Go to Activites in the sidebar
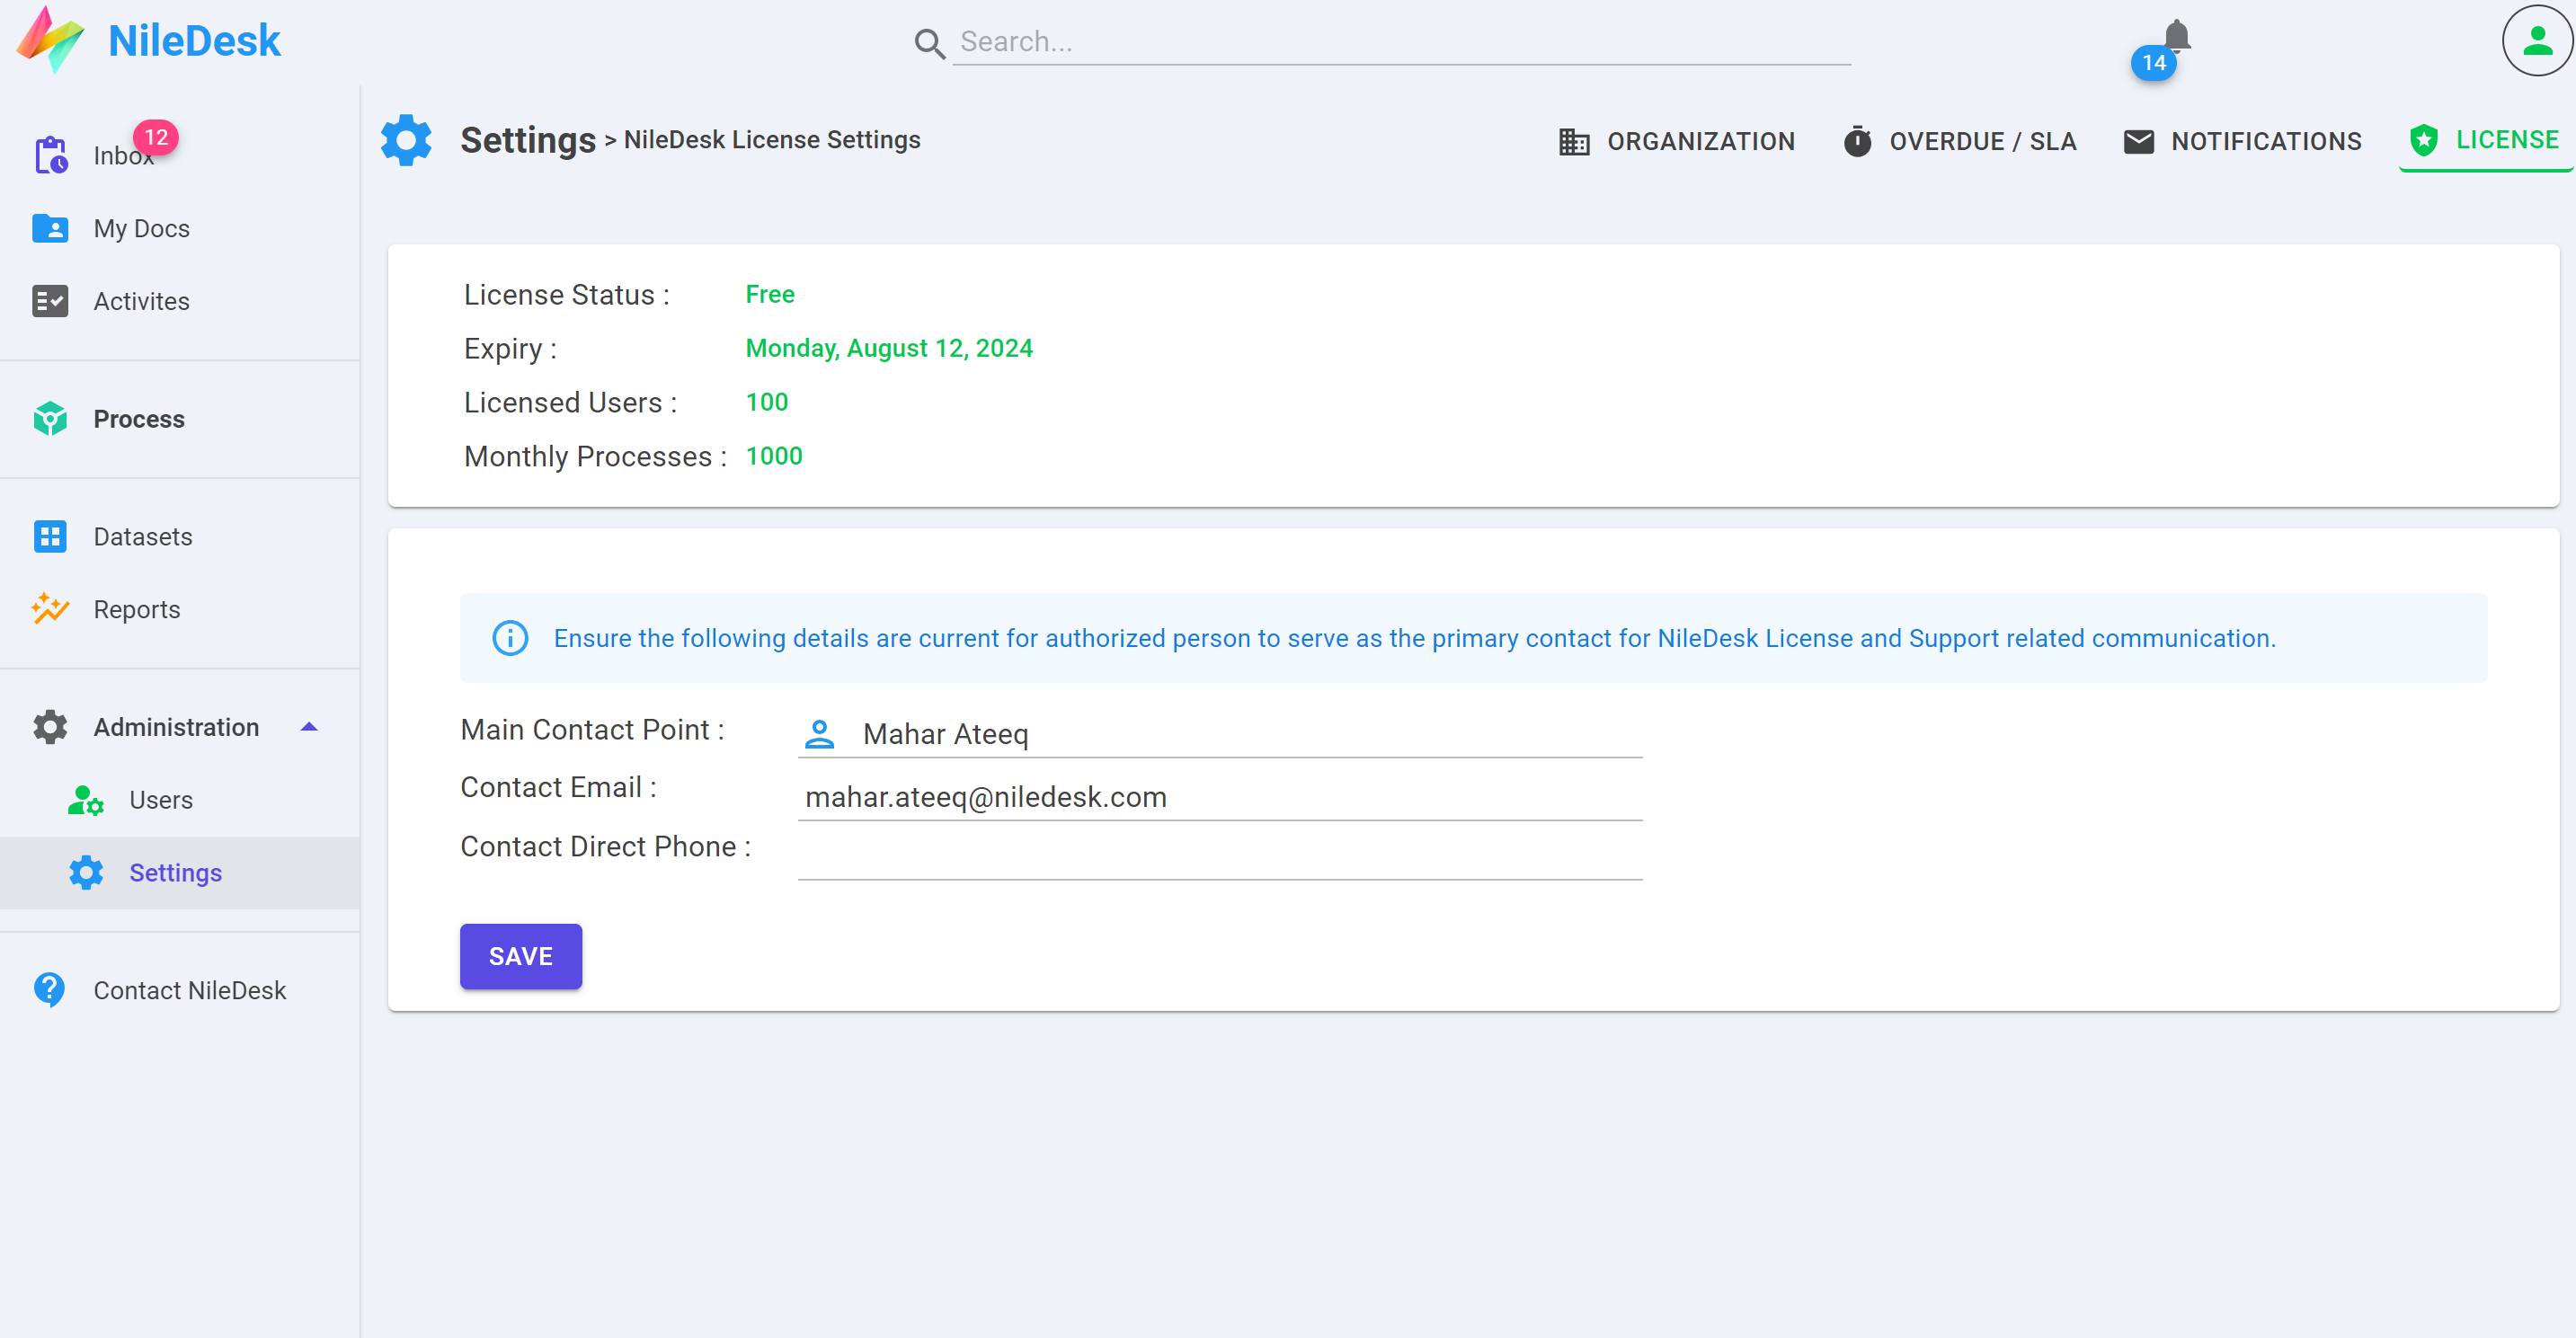 [180, 301]
